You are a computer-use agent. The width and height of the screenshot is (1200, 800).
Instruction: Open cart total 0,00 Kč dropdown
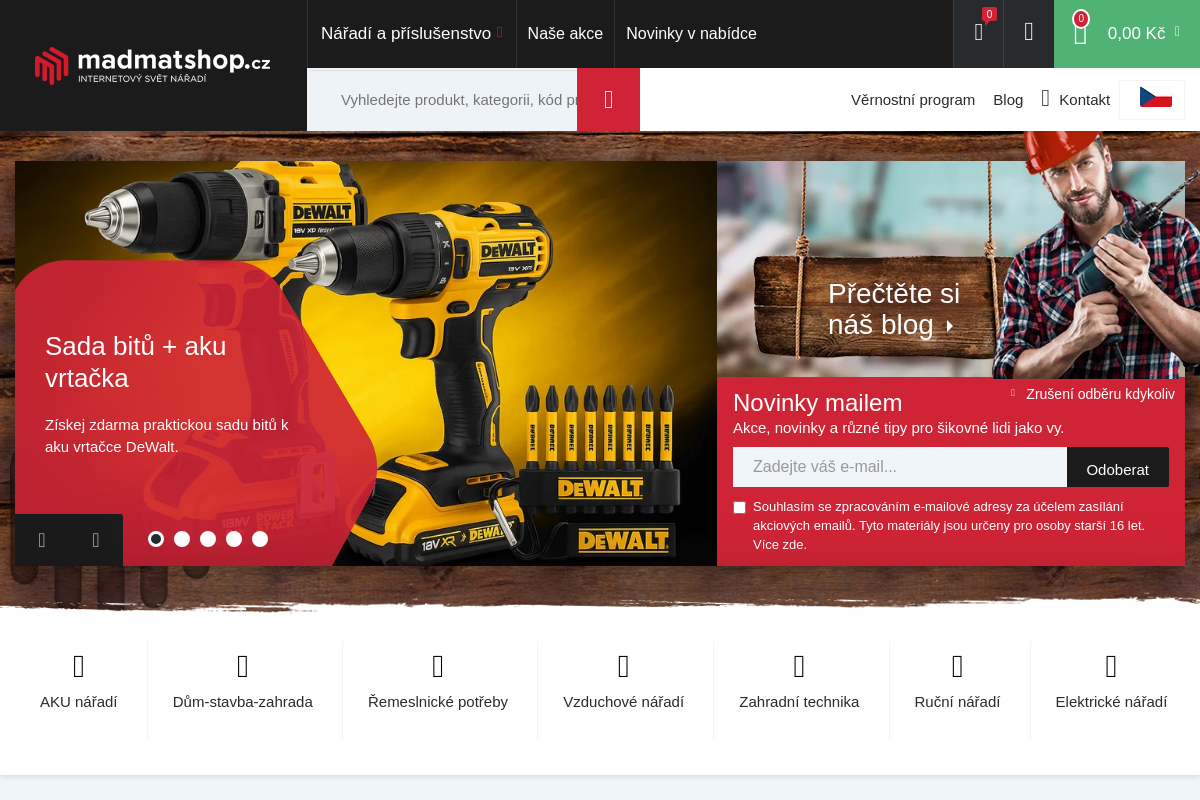coord(1143,33)
